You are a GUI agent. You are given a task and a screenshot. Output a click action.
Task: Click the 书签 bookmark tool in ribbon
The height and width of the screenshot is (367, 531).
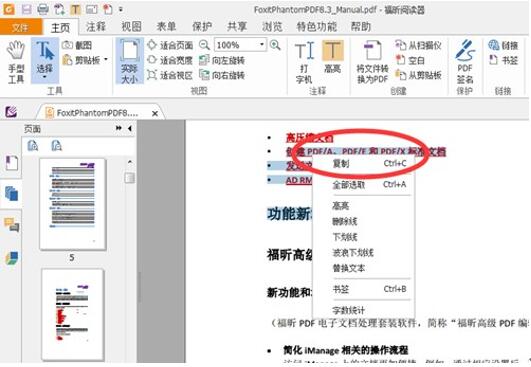(x=503, y=60)
